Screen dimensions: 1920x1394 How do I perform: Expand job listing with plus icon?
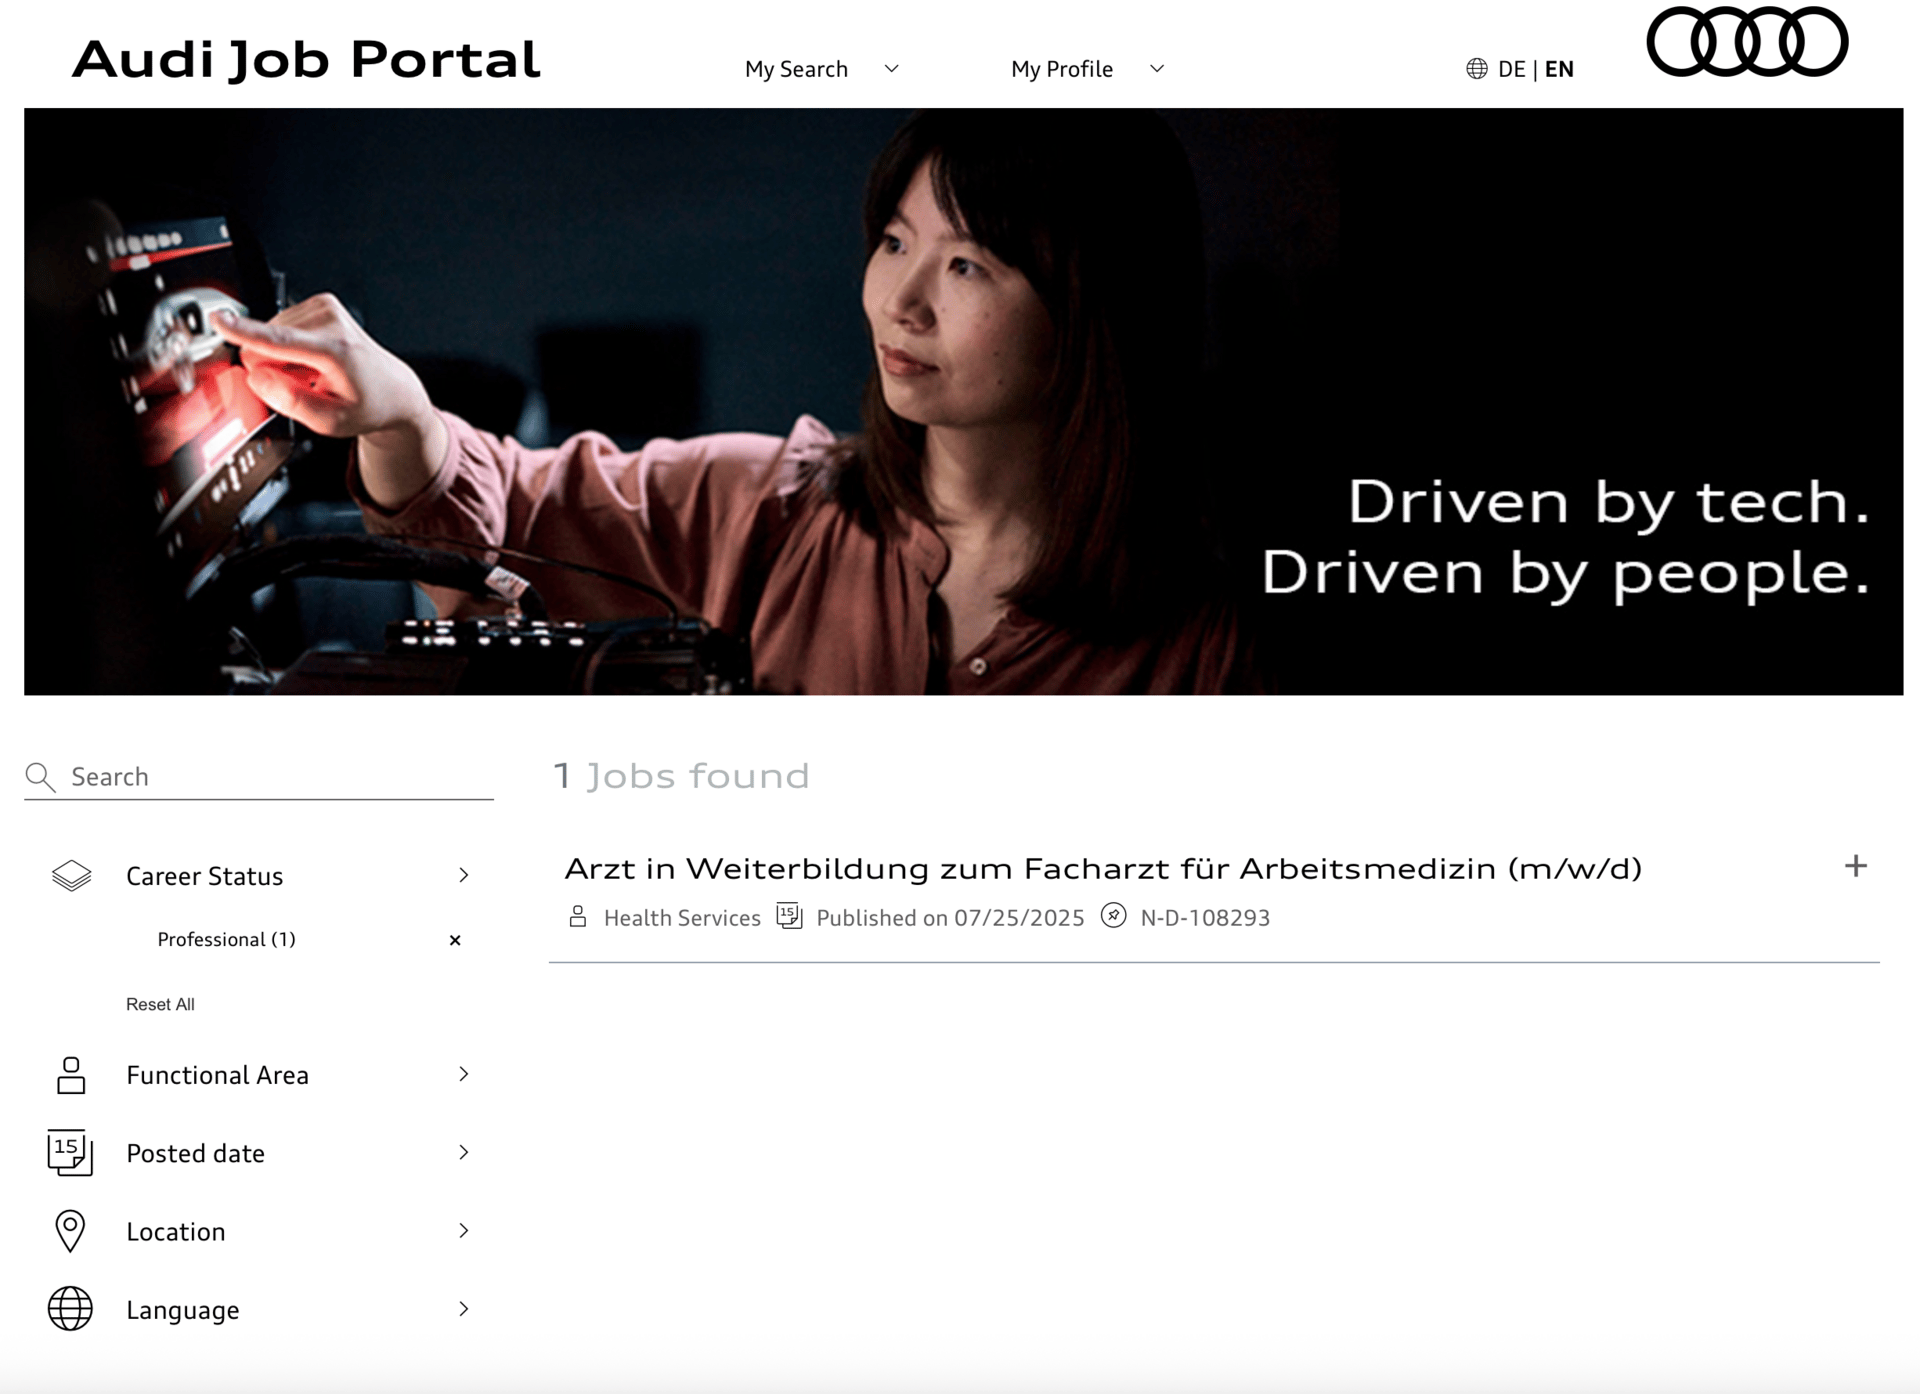point(1855,866)
